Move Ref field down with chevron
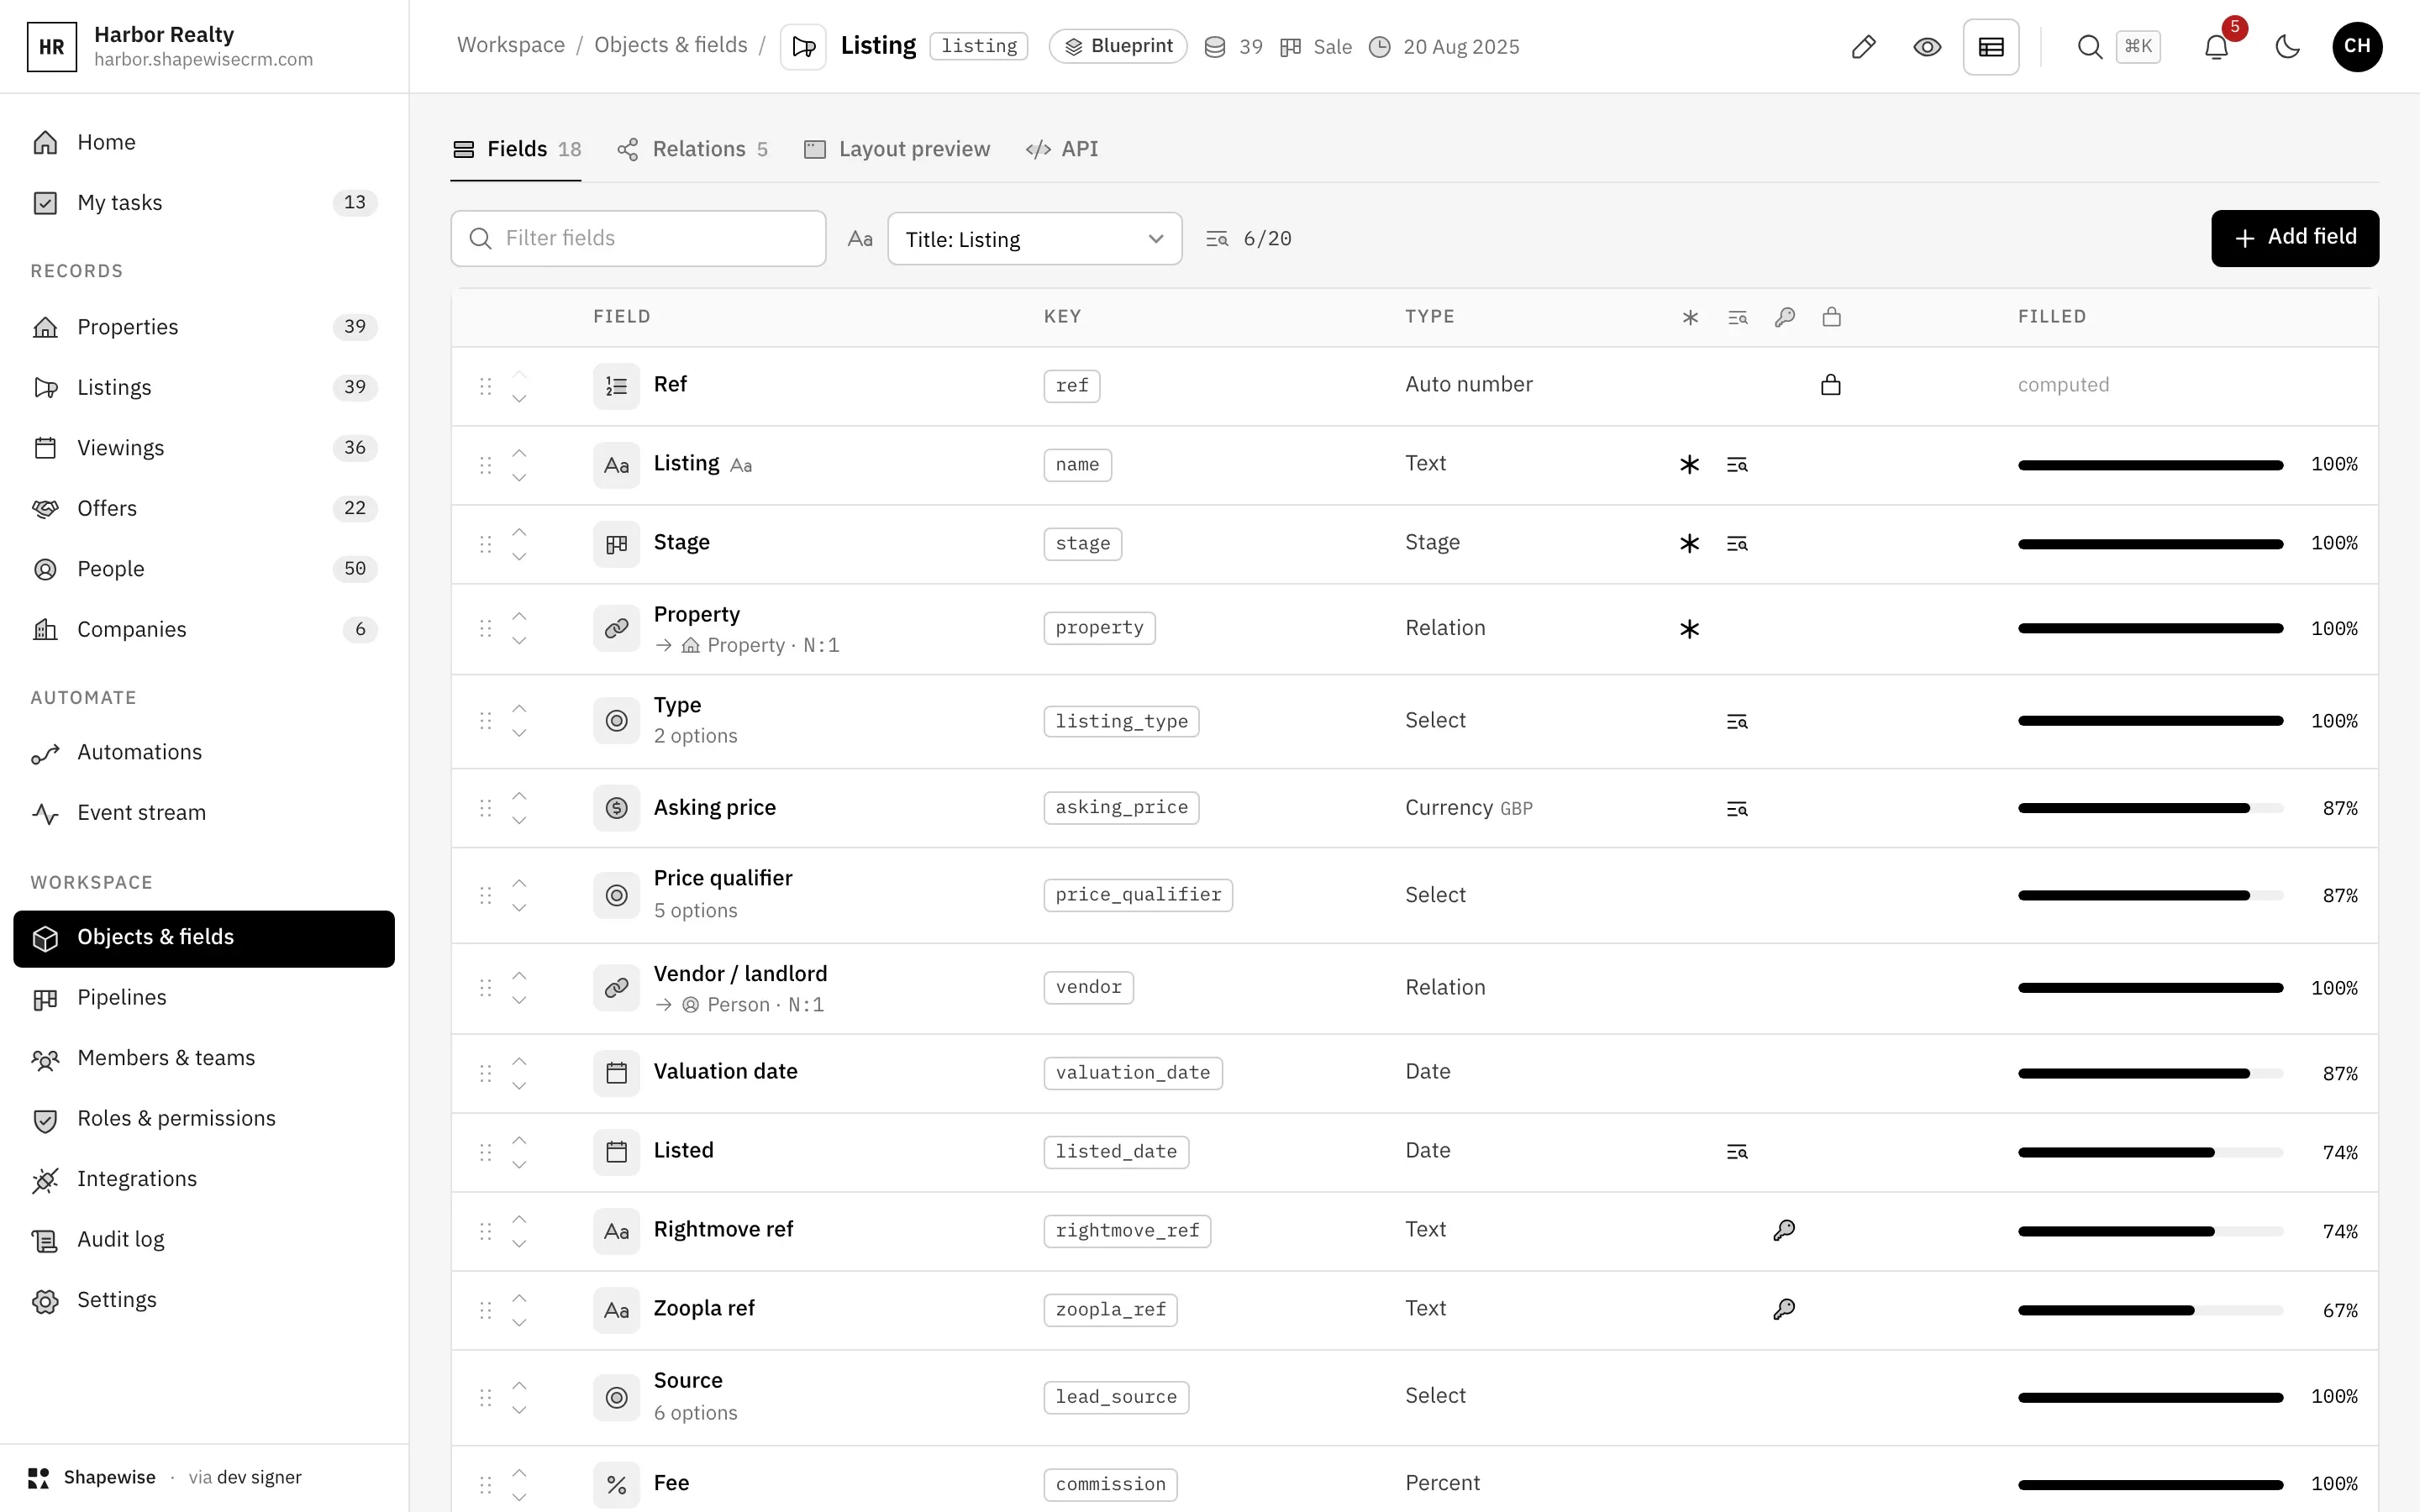 pos(519,399)
